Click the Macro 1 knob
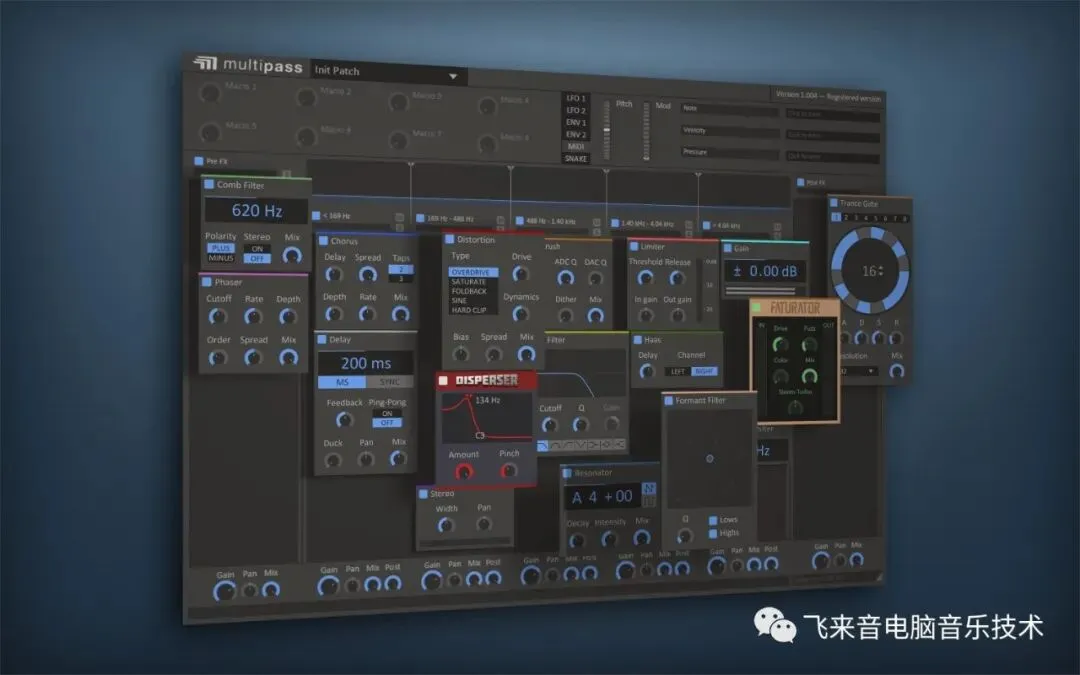 coord(209,93)
